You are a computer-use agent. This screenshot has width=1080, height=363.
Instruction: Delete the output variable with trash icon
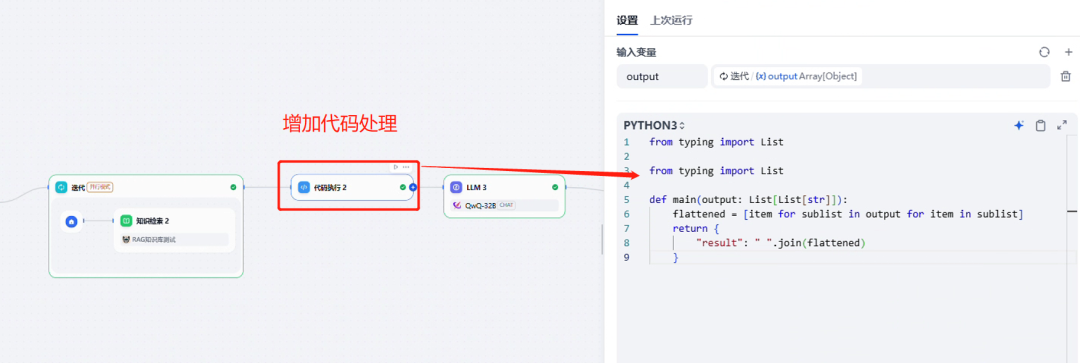[x=1066, y=76]
